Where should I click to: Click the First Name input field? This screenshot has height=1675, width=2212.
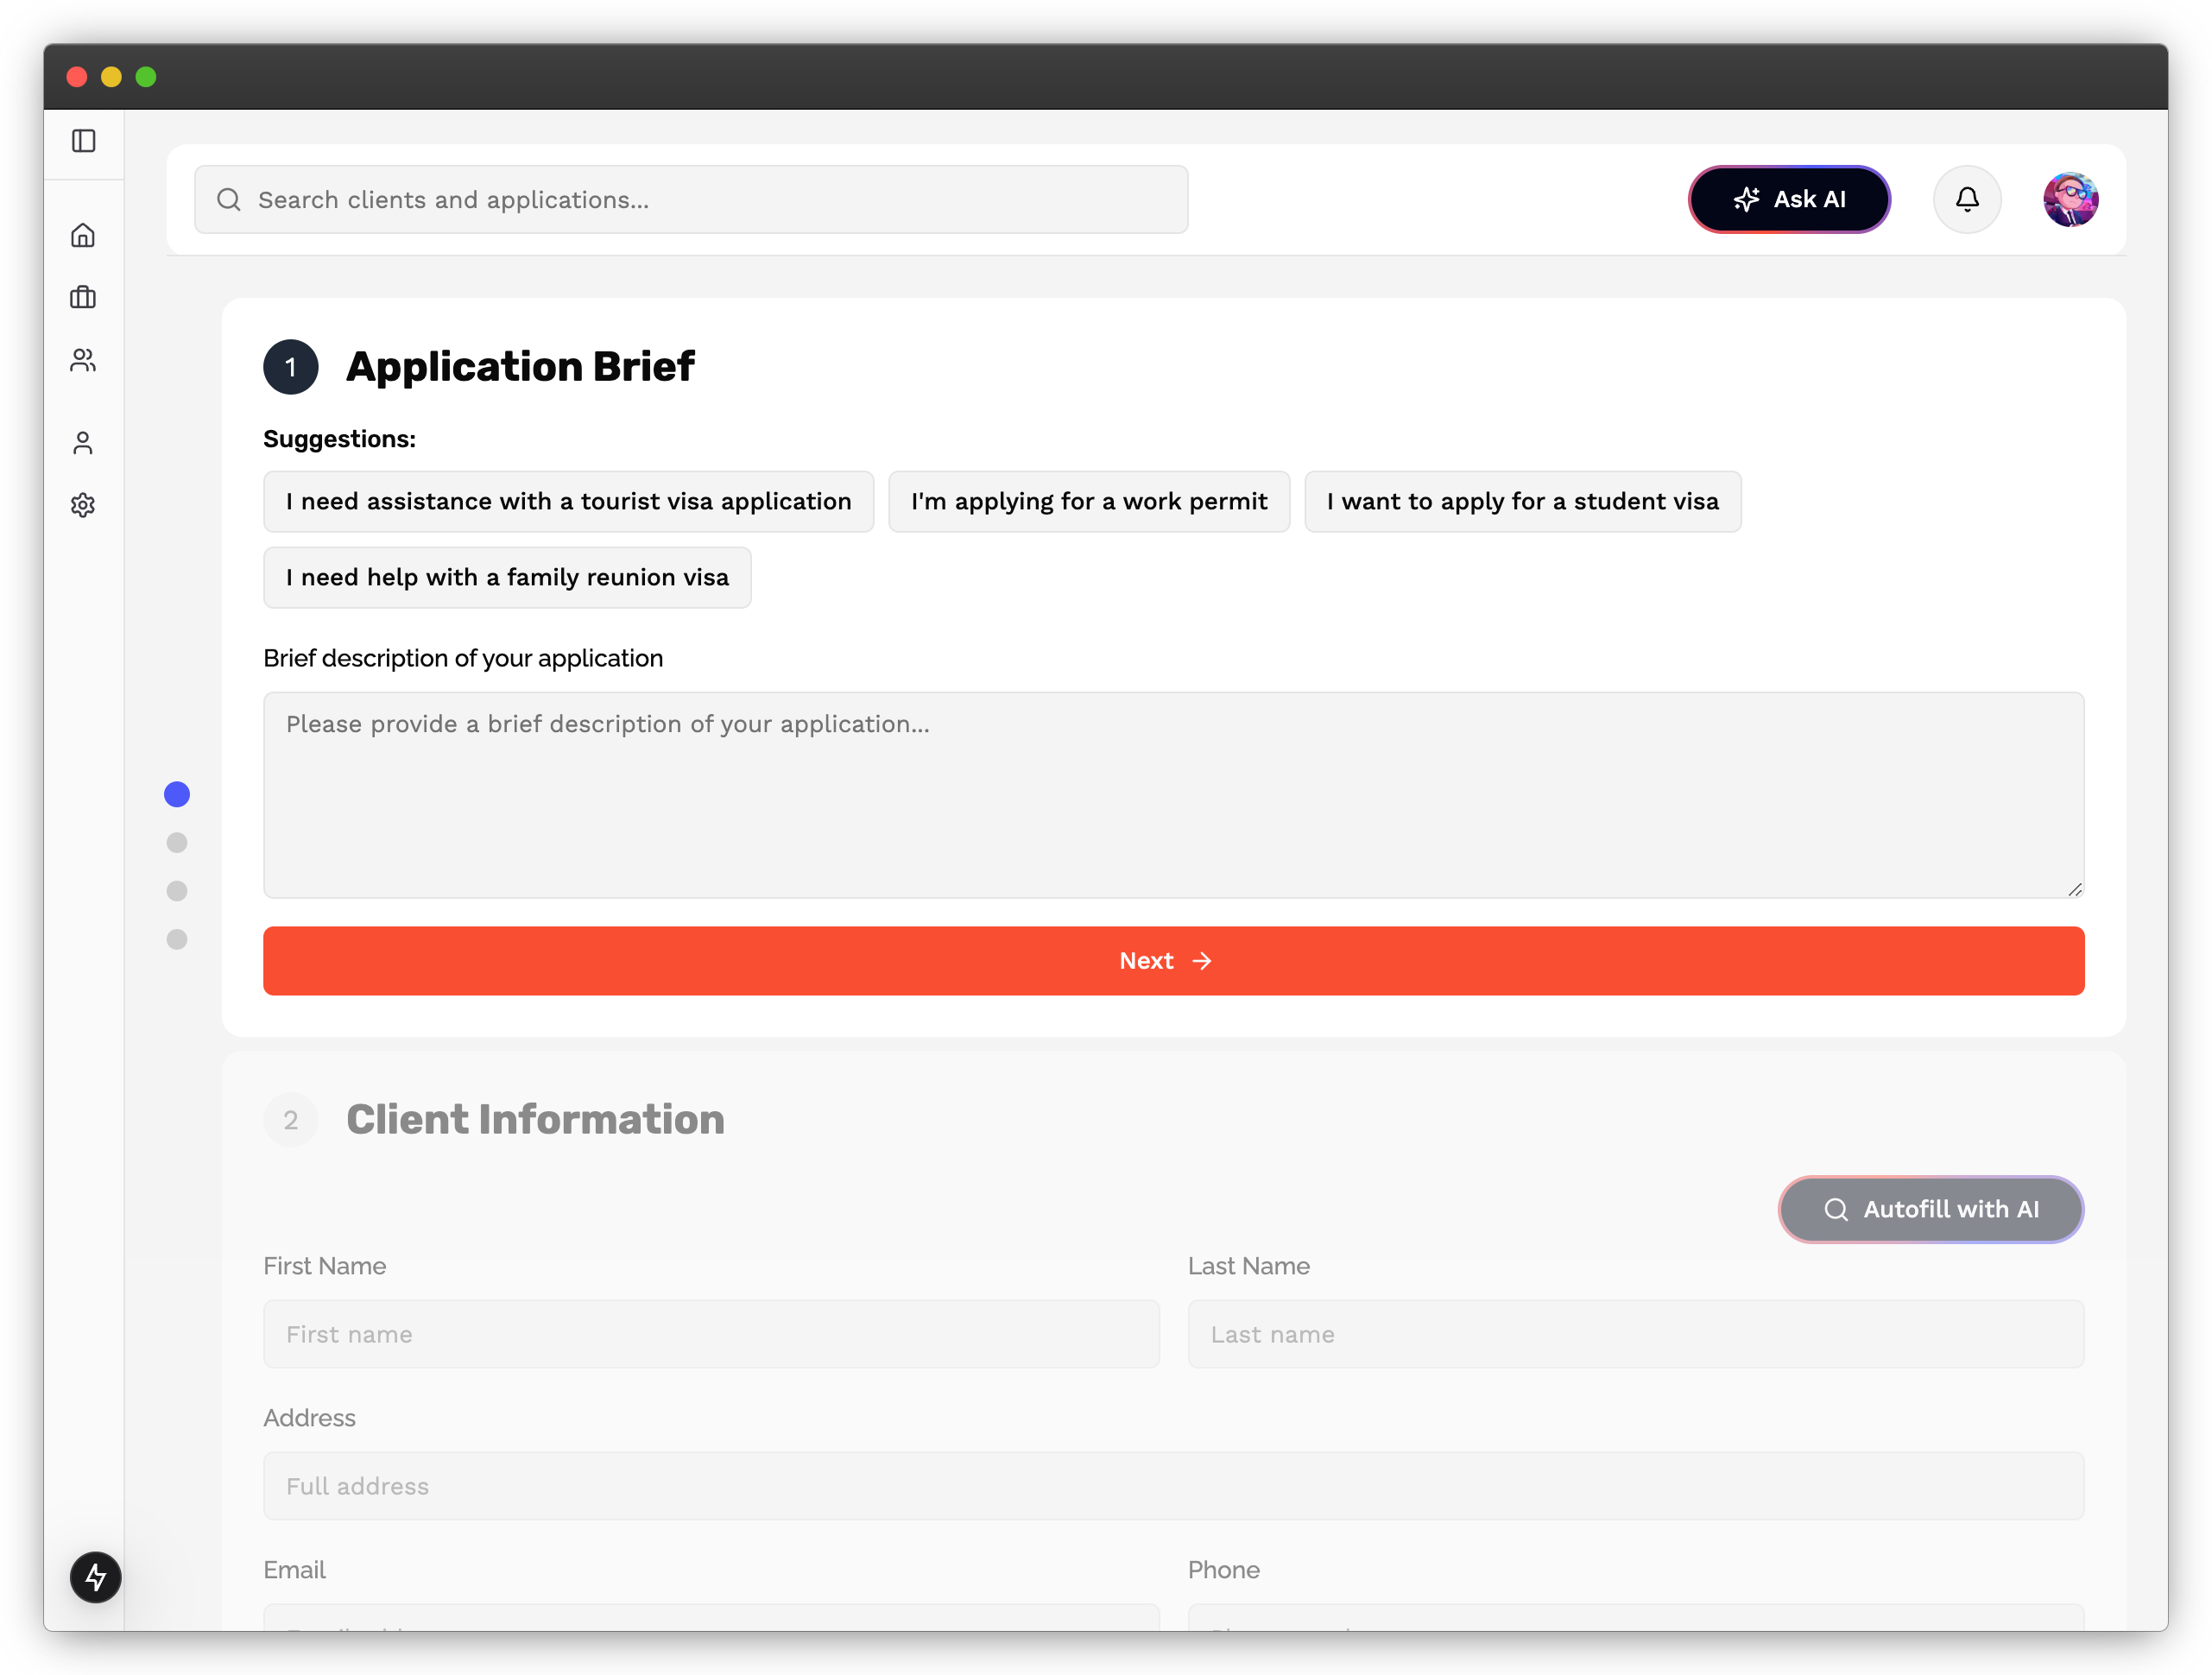(711, 1334)
